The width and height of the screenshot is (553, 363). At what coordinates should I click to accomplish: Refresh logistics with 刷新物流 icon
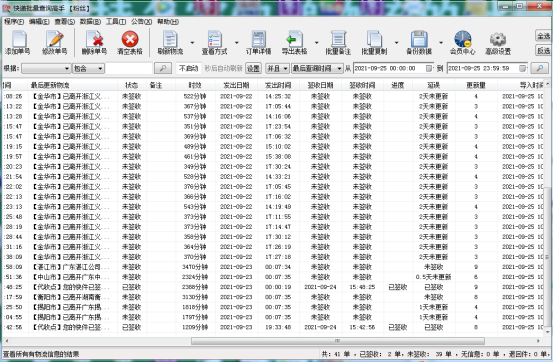(170, 42)
